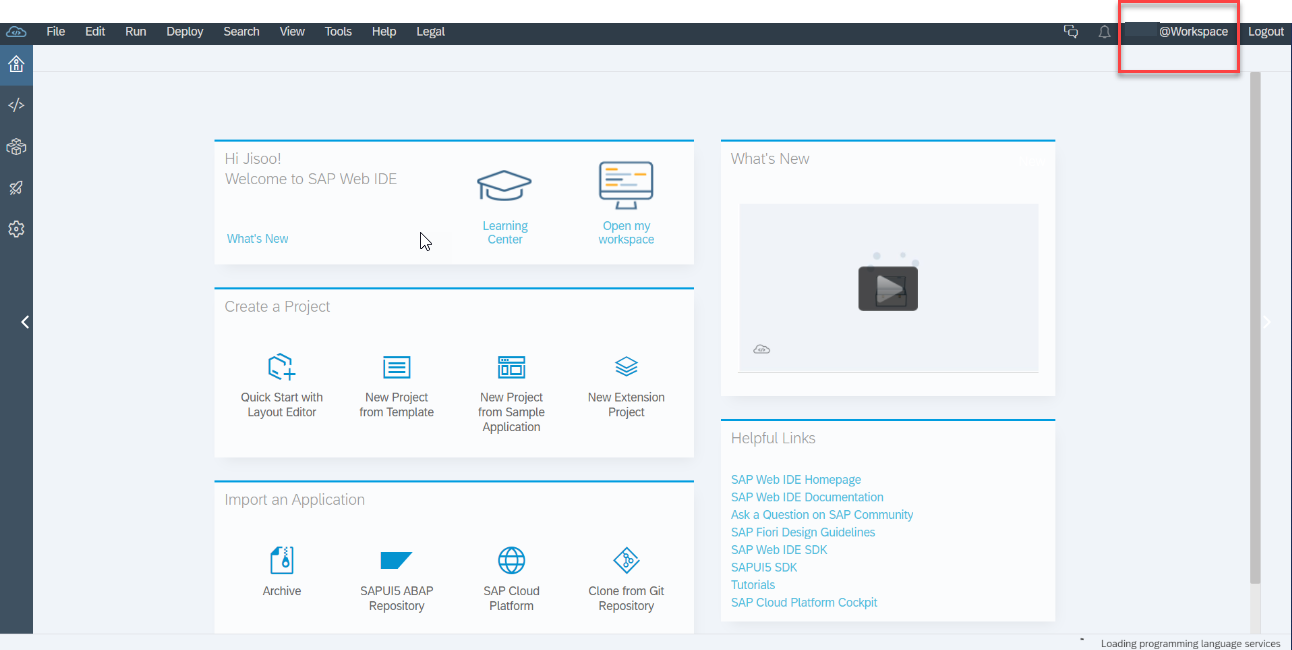This screenshot has width=1292, height=650.
Task: Open the Home perspective in the sidebar
Action: (16, 65)
